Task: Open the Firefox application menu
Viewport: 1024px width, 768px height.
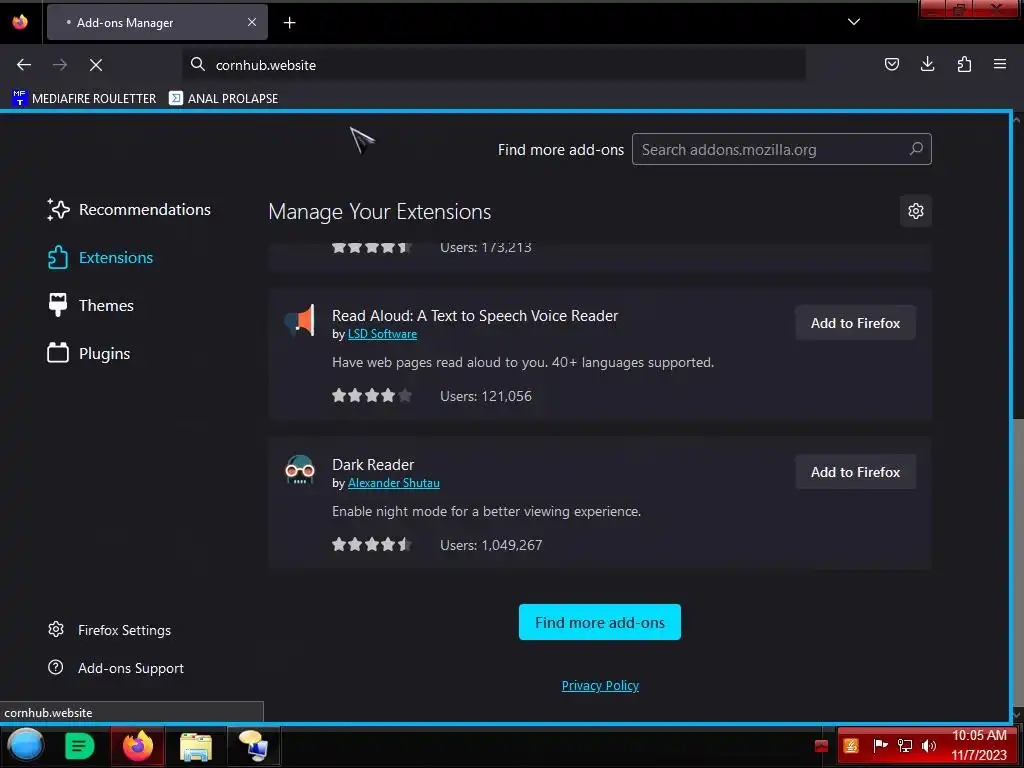Action: [1000, 64]
